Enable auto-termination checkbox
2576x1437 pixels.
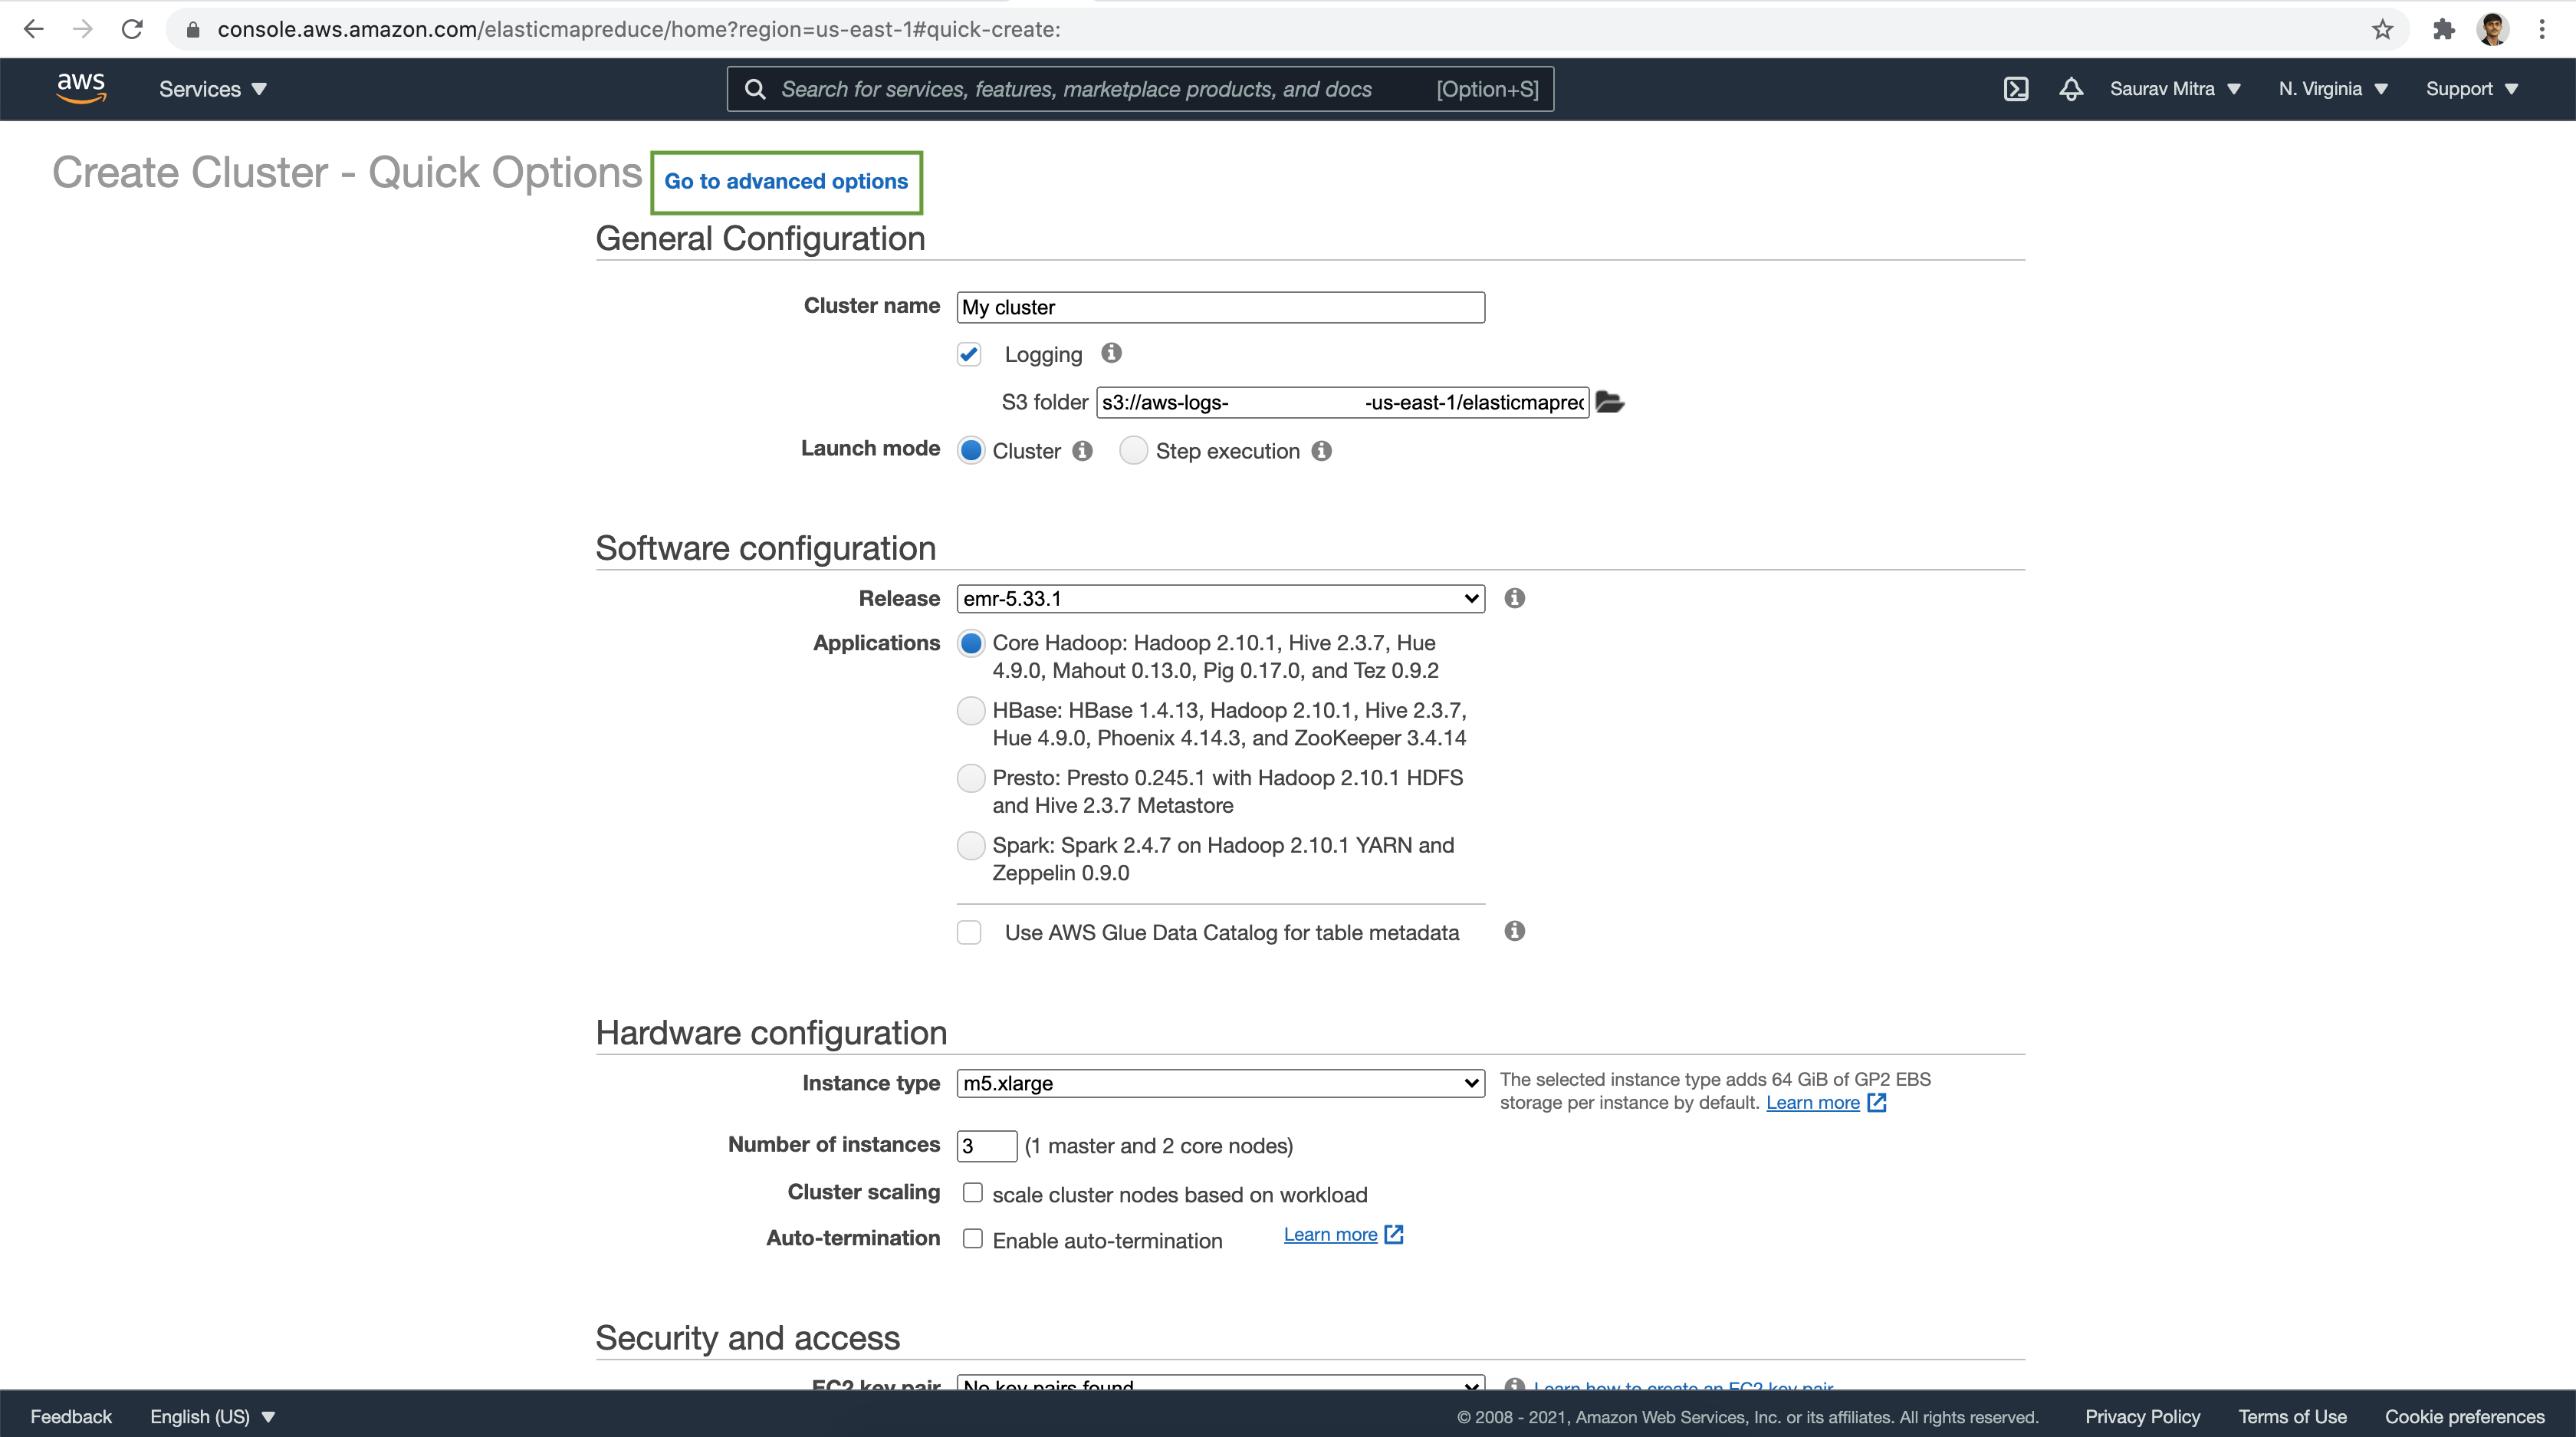[x=972, y=1239]
